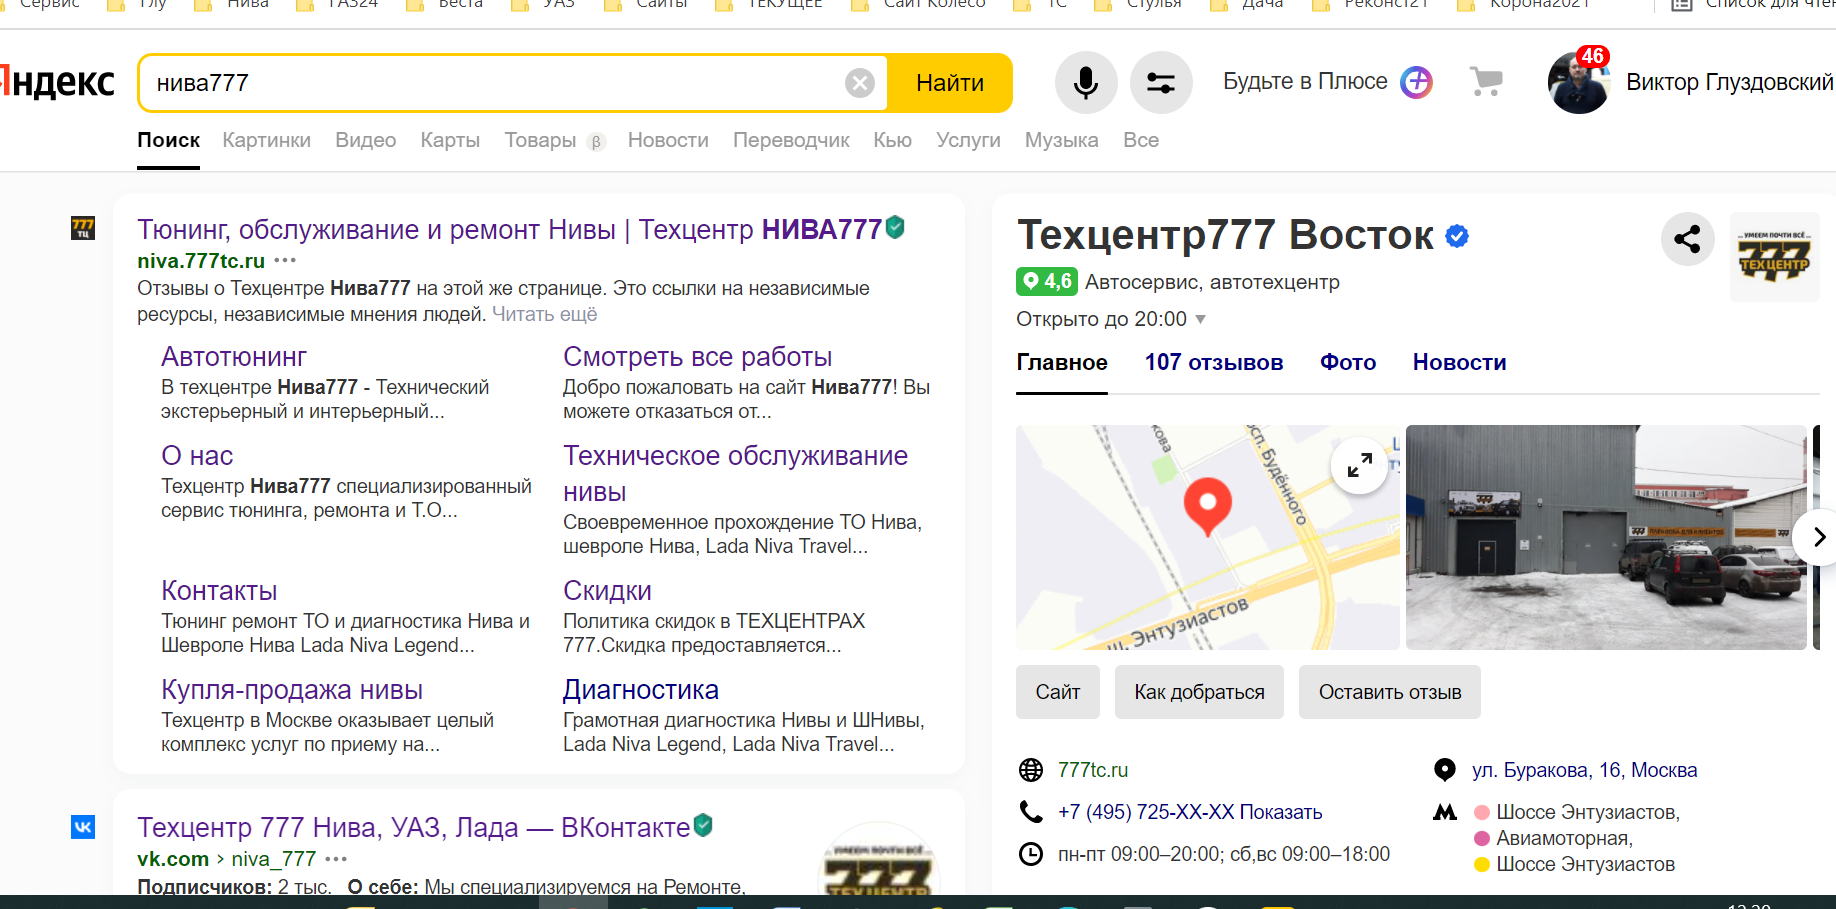
Task: Click the 4,6 rating badge
Action: pos(1046,282)
